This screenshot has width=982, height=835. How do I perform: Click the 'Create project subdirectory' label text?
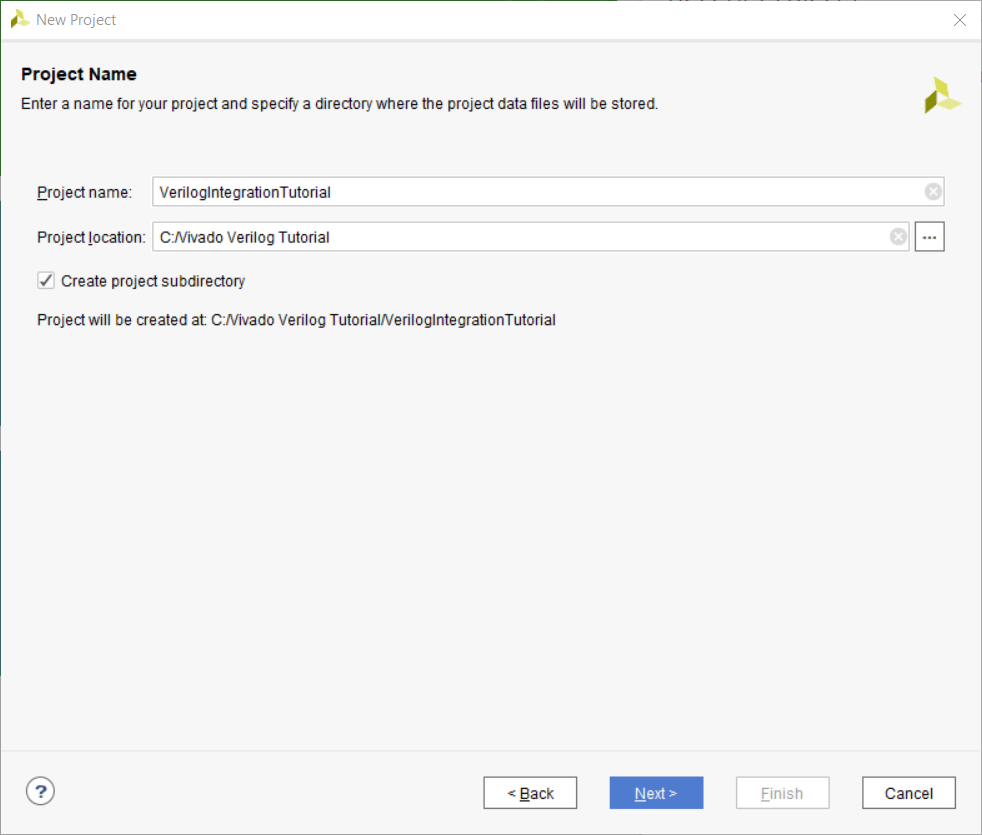point(153,281)
